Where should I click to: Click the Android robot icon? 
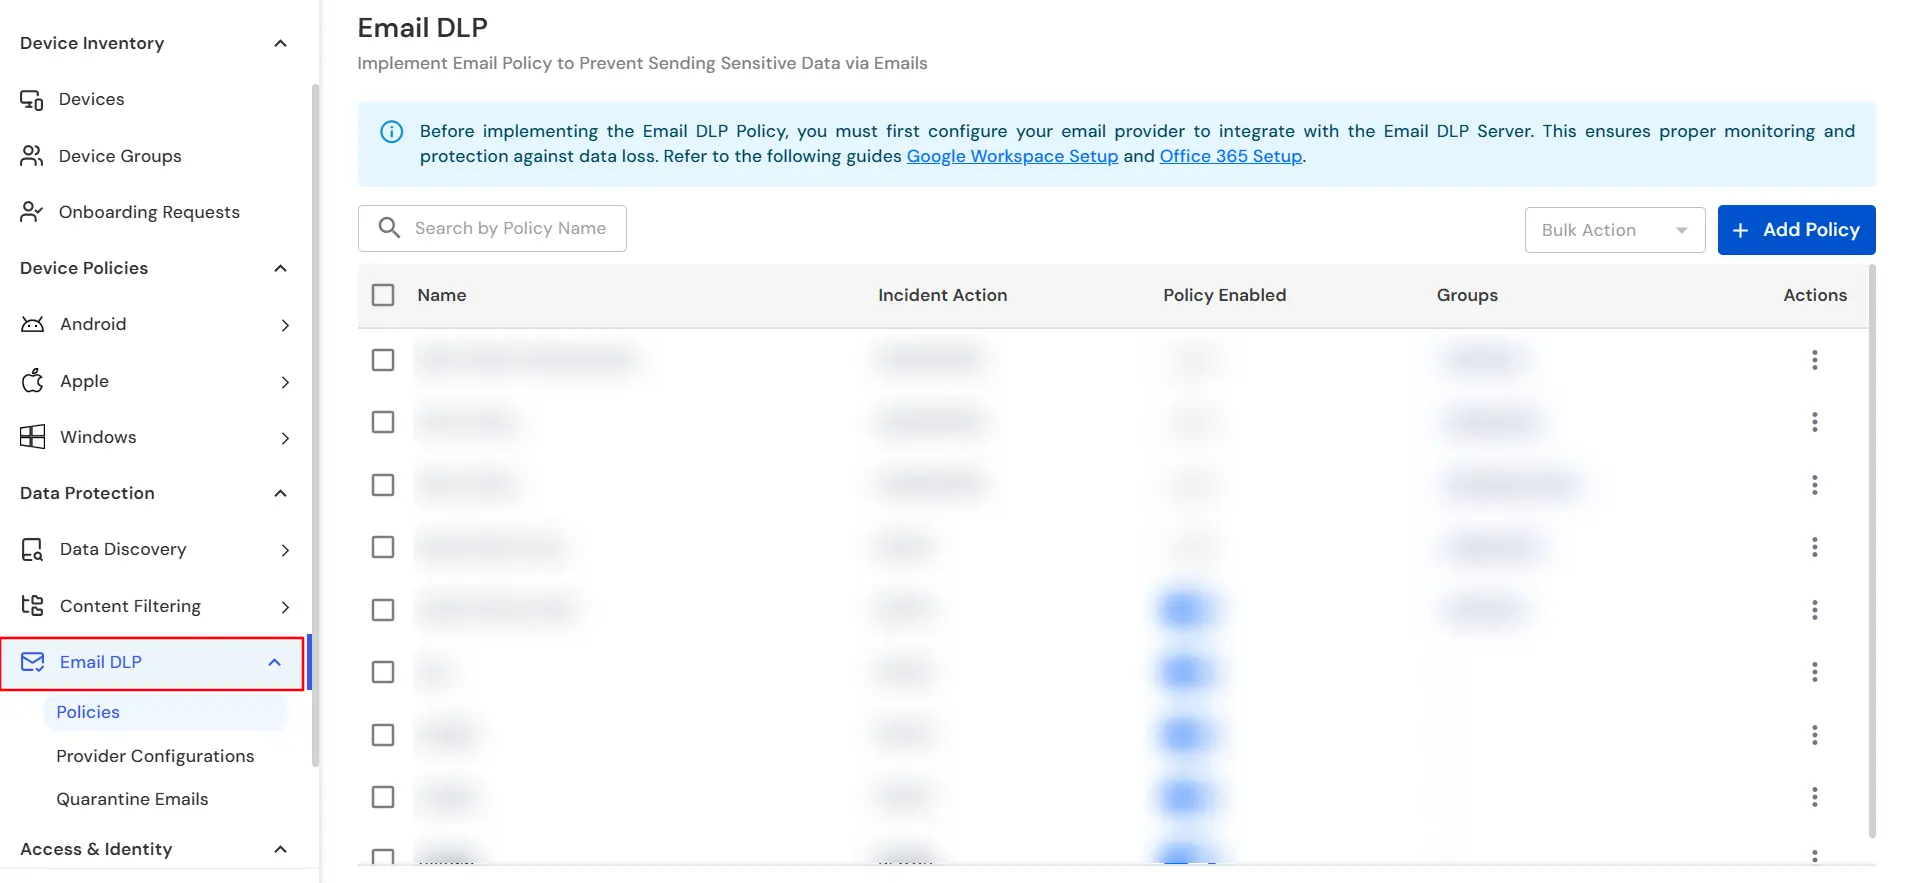point(33,324)
